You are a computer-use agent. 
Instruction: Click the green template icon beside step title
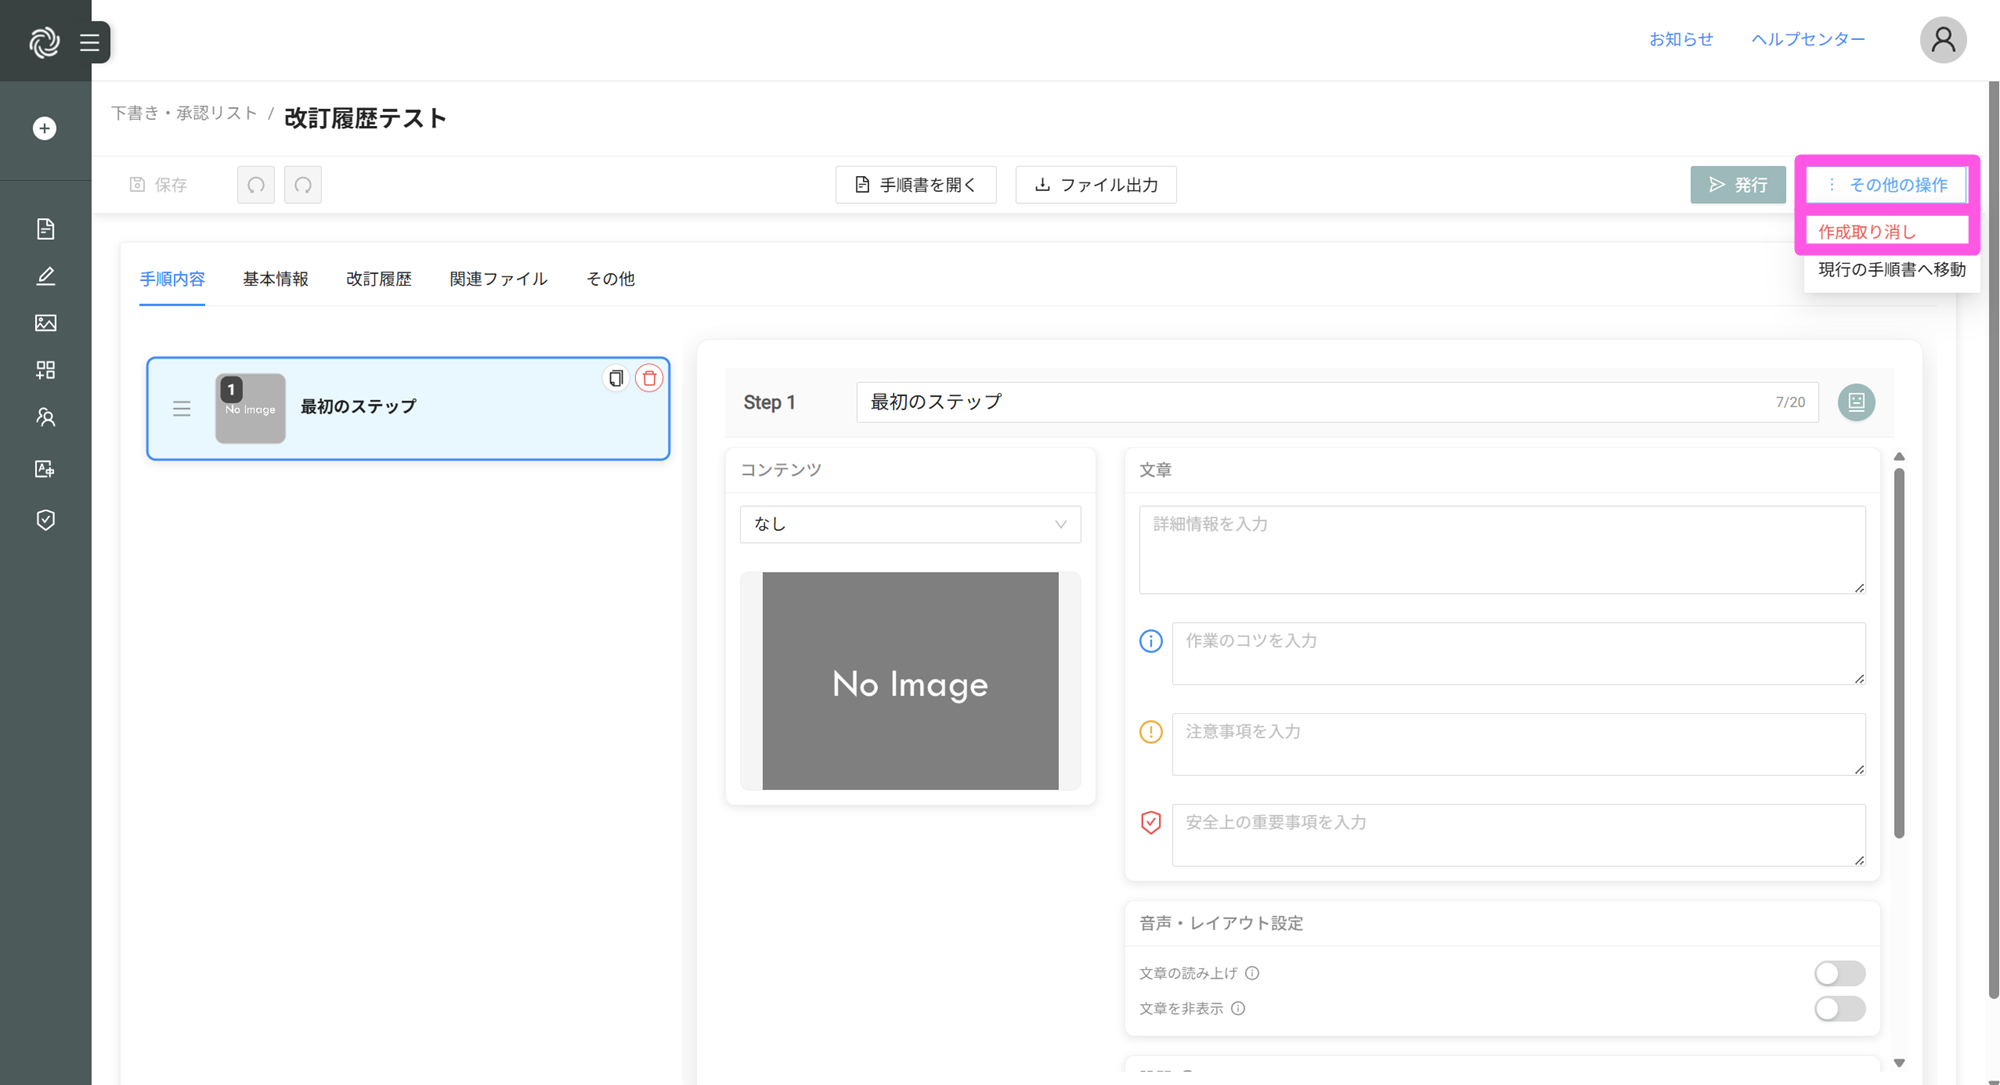(1856, 402)
